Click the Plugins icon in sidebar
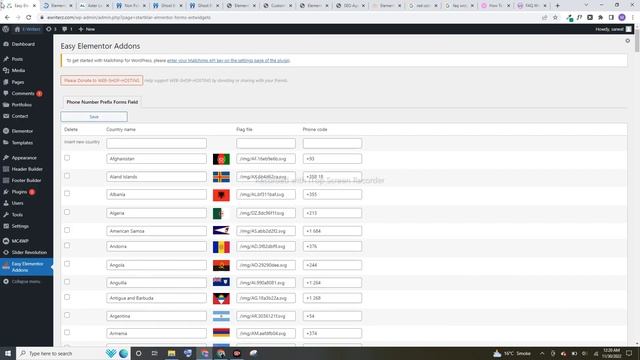The height and width of the screenshot is (360, 640). point(6,192)
